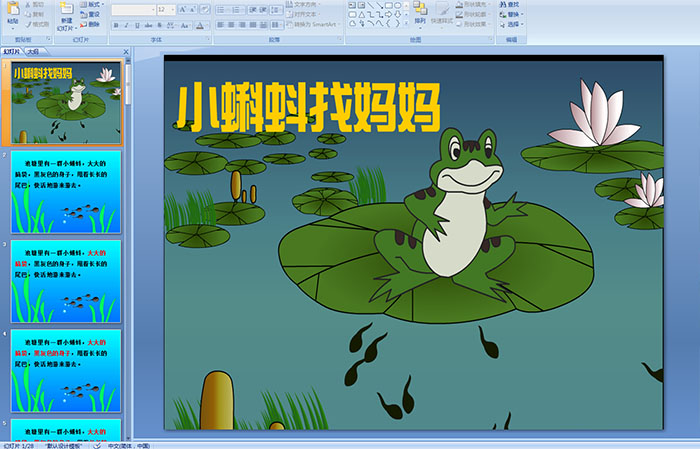Switch to the Outline (大纲) pane tab
Image resolution: width=700 pixels, height=449 pixels.
click(33, 52)
